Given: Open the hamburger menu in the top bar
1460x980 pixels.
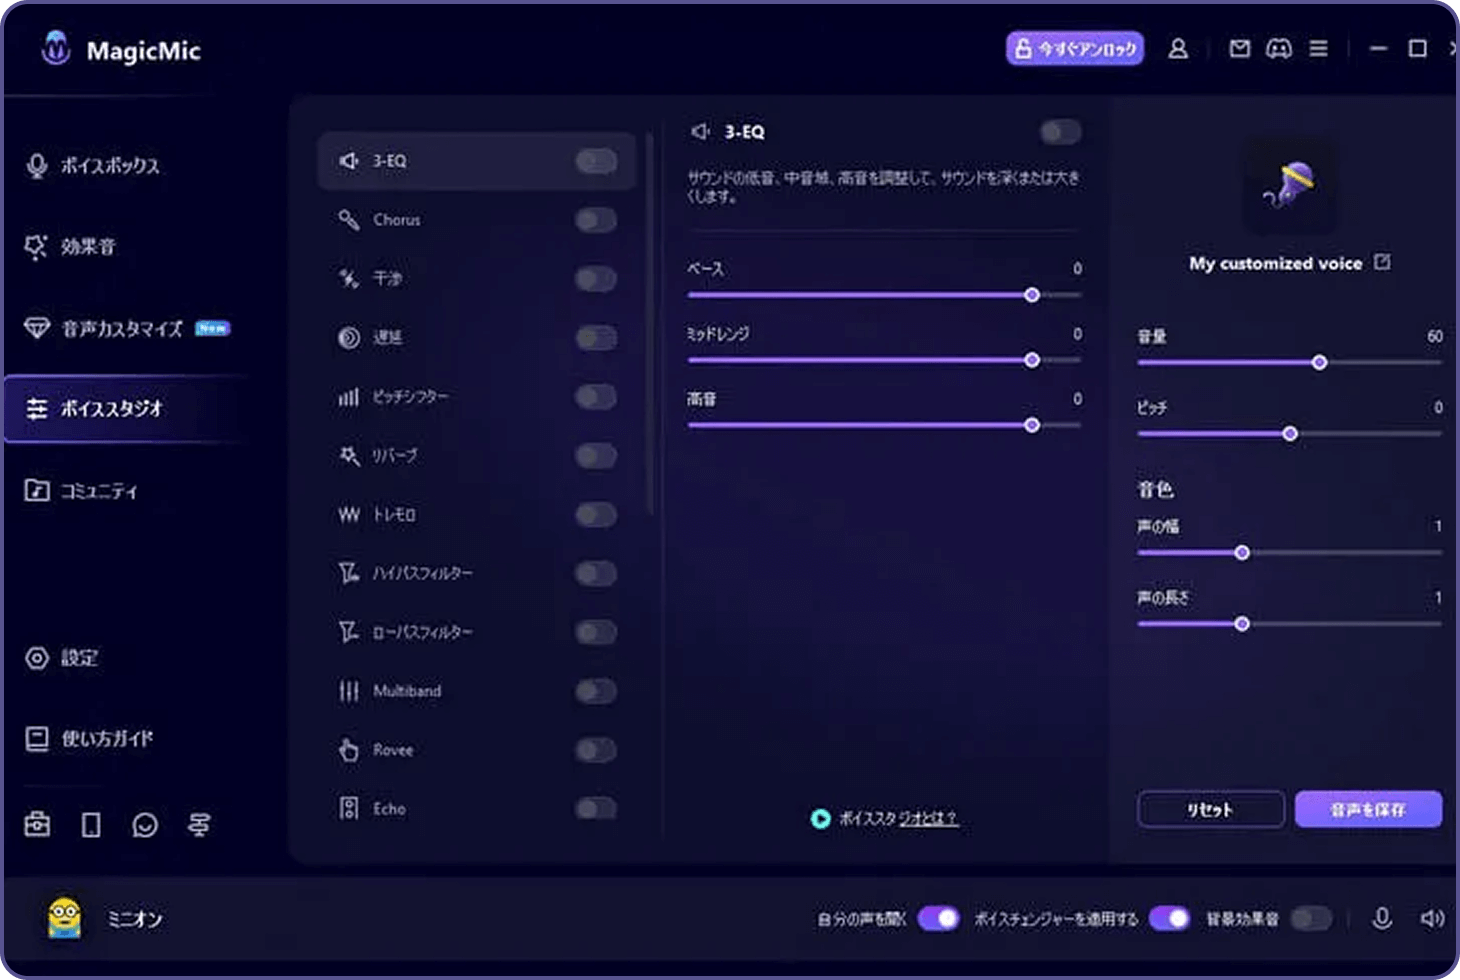Looking at the screenshot, I should tap(1318, 48).
